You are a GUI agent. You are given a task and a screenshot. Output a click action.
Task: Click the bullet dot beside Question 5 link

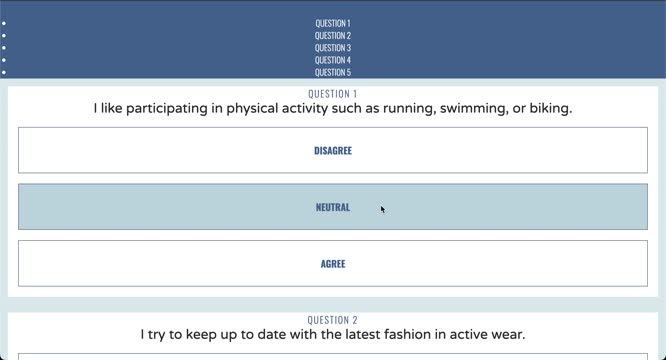4,73
